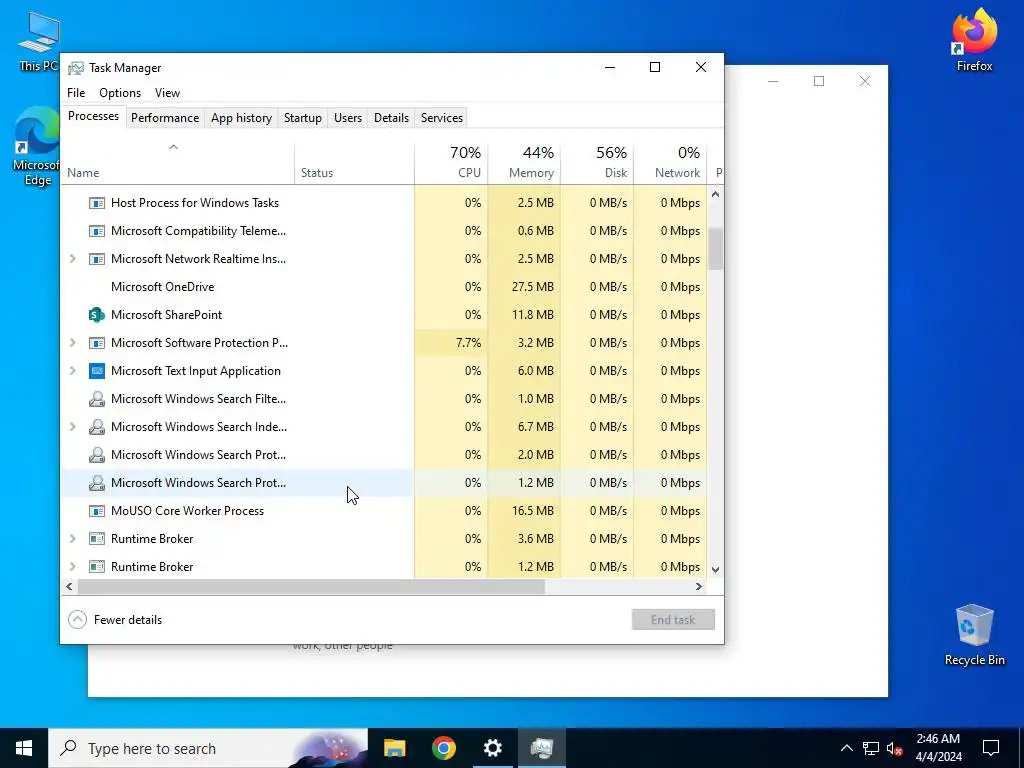Sort processes by CPU column

tap(451, 162)
